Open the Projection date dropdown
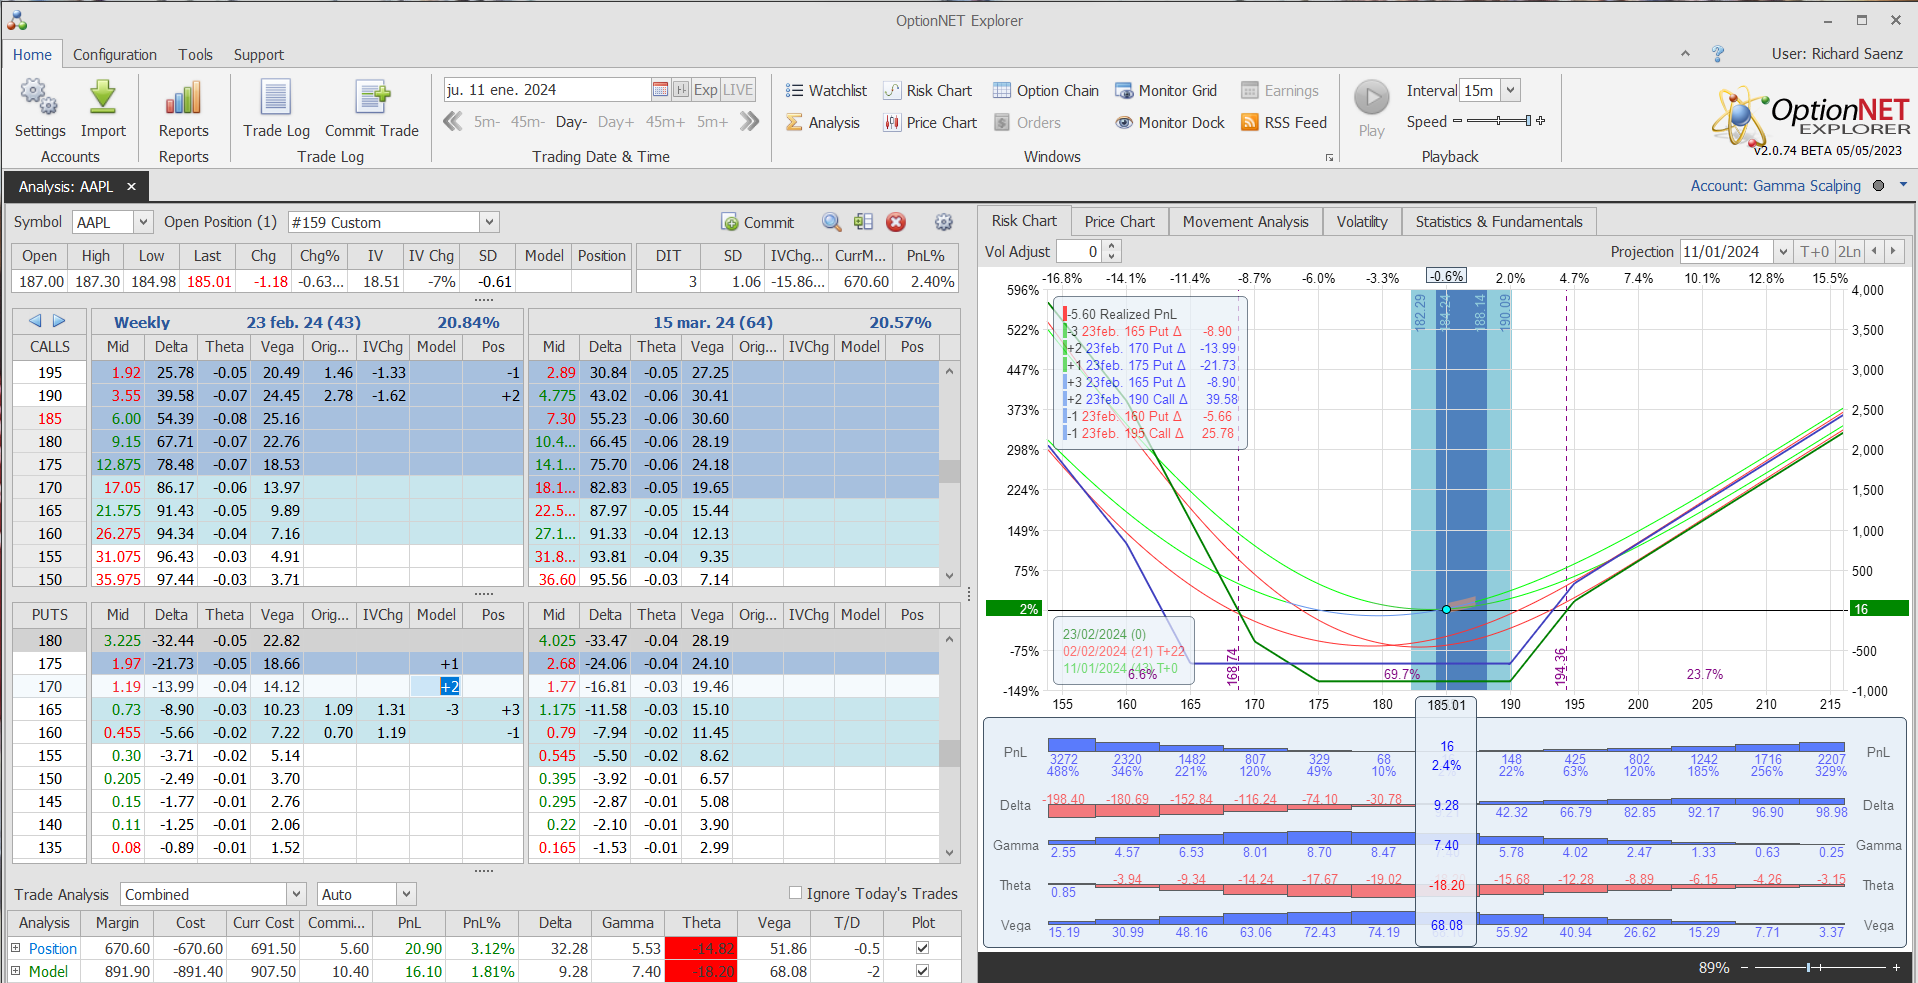Screen dimensions: 1918x983 coord(1782,252)
